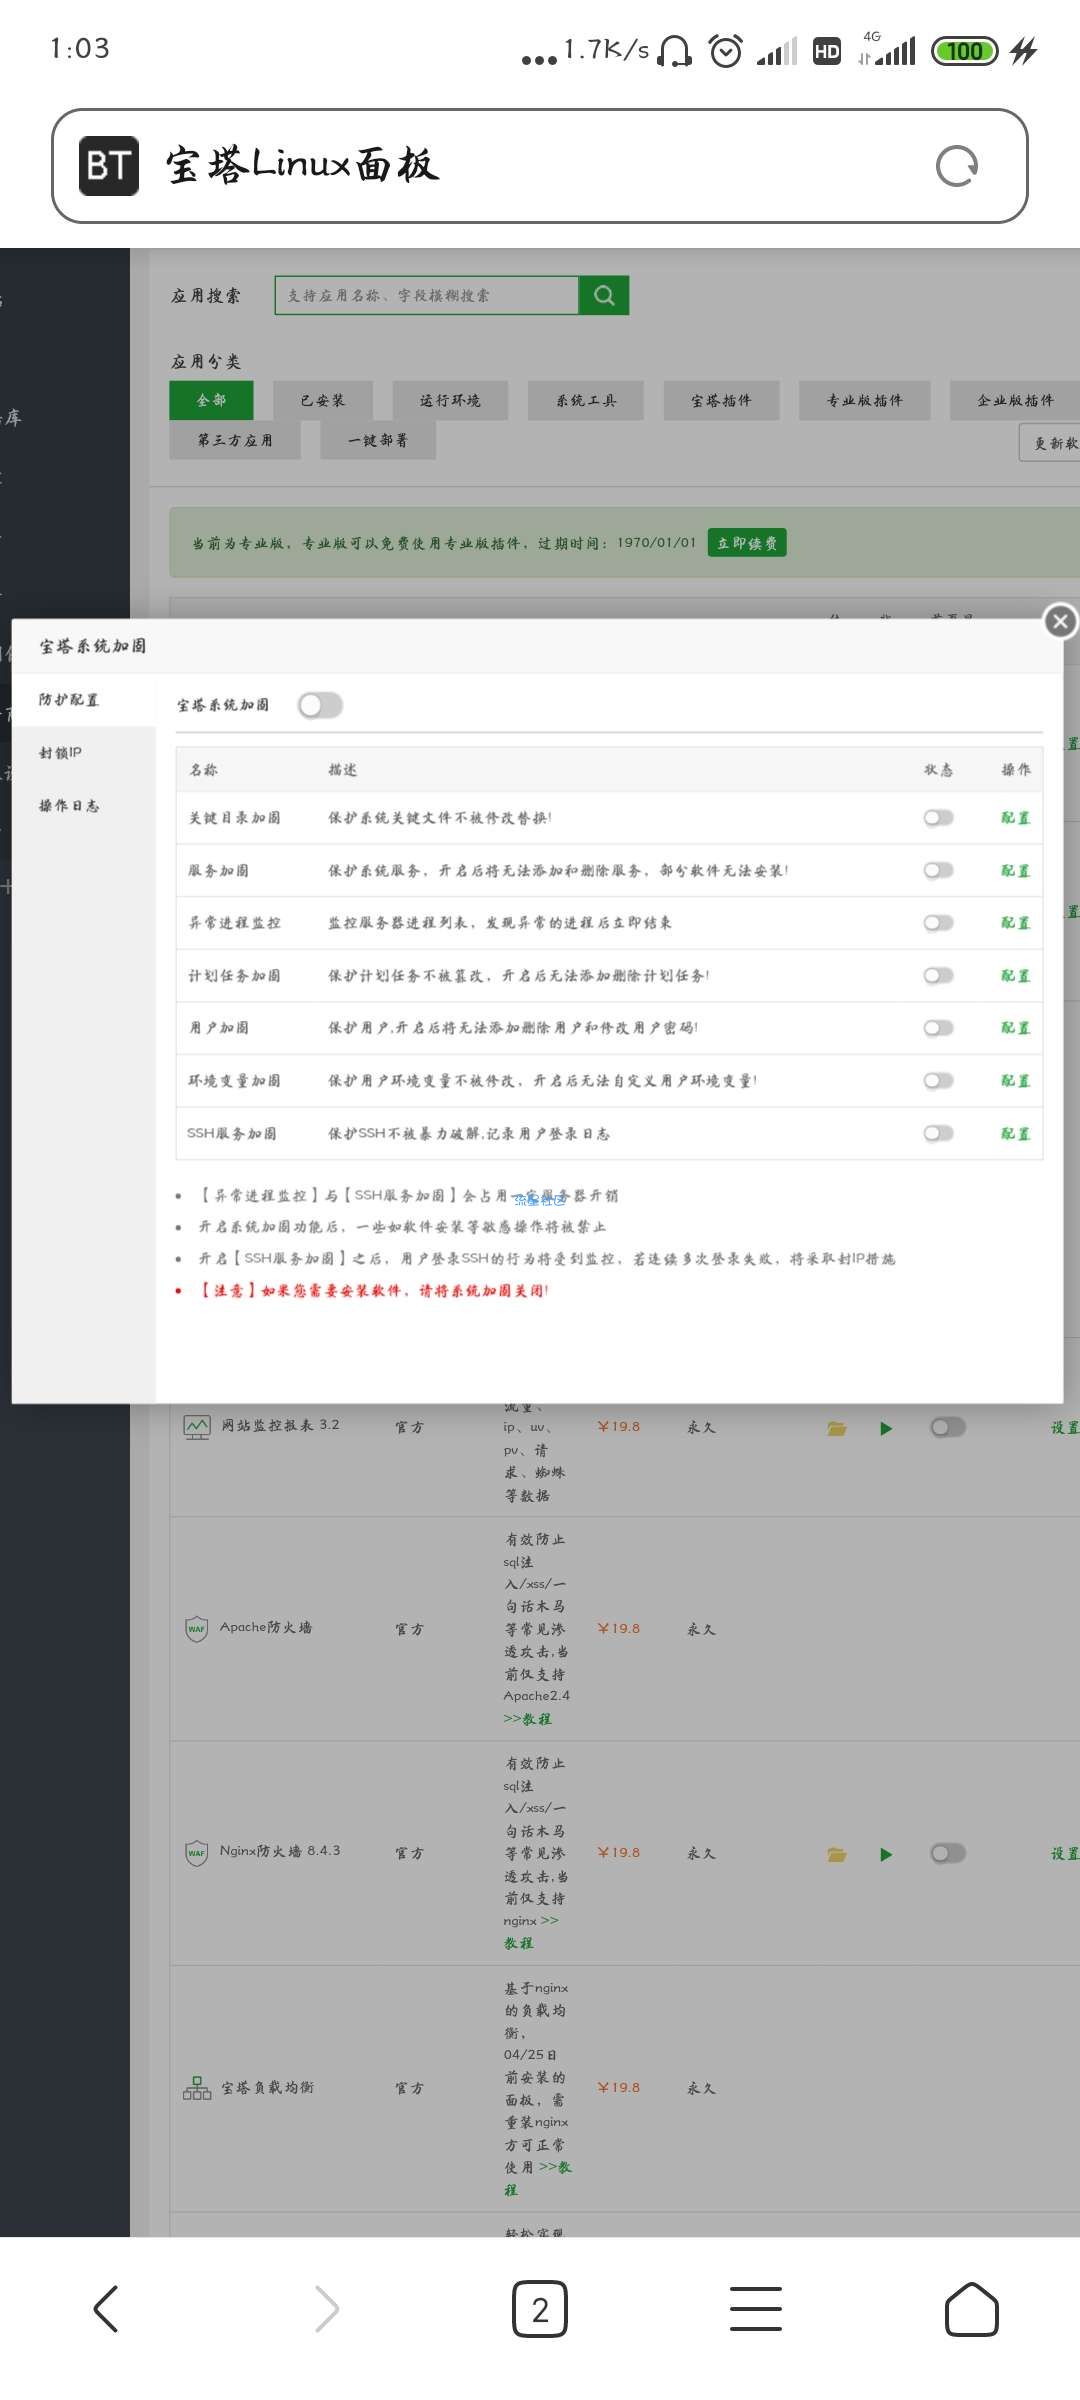The width and height of the screenshot is (1080, 2400).
Task: Tap the headphone status icon
Action: click(676, 50)
